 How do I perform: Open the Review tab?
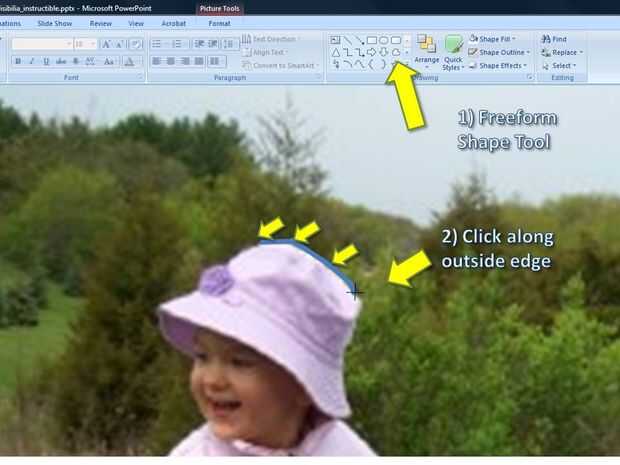pos(100,23)
